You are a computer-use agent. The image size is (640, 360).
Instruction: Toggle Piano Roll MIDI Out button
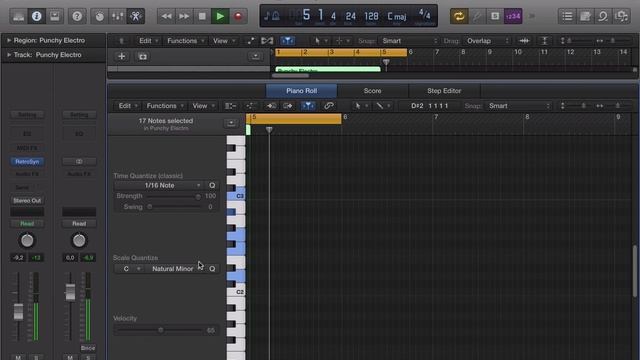288,106
